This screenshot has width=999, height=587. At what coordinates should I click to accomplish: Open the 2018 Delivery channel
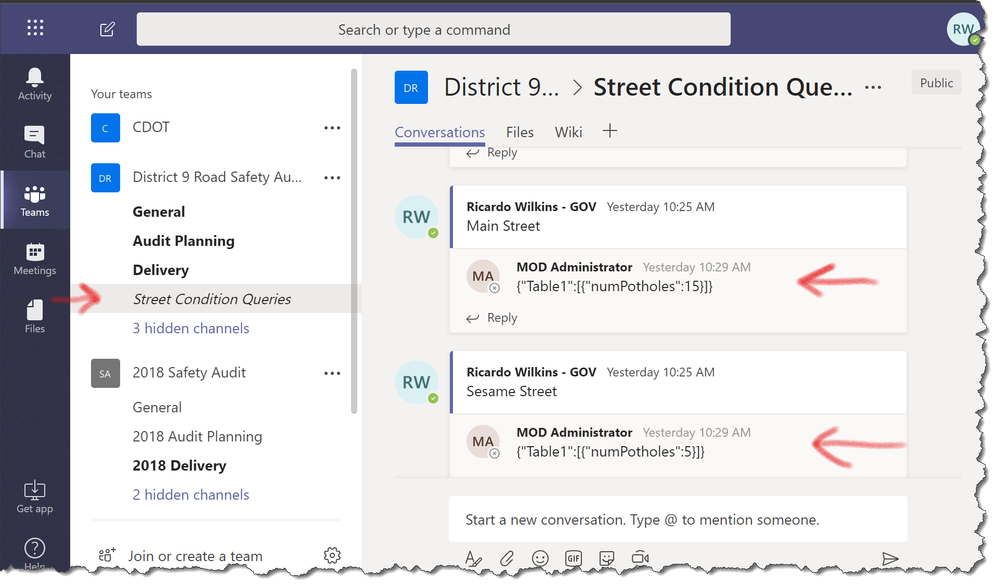click(x=179, y=466)
